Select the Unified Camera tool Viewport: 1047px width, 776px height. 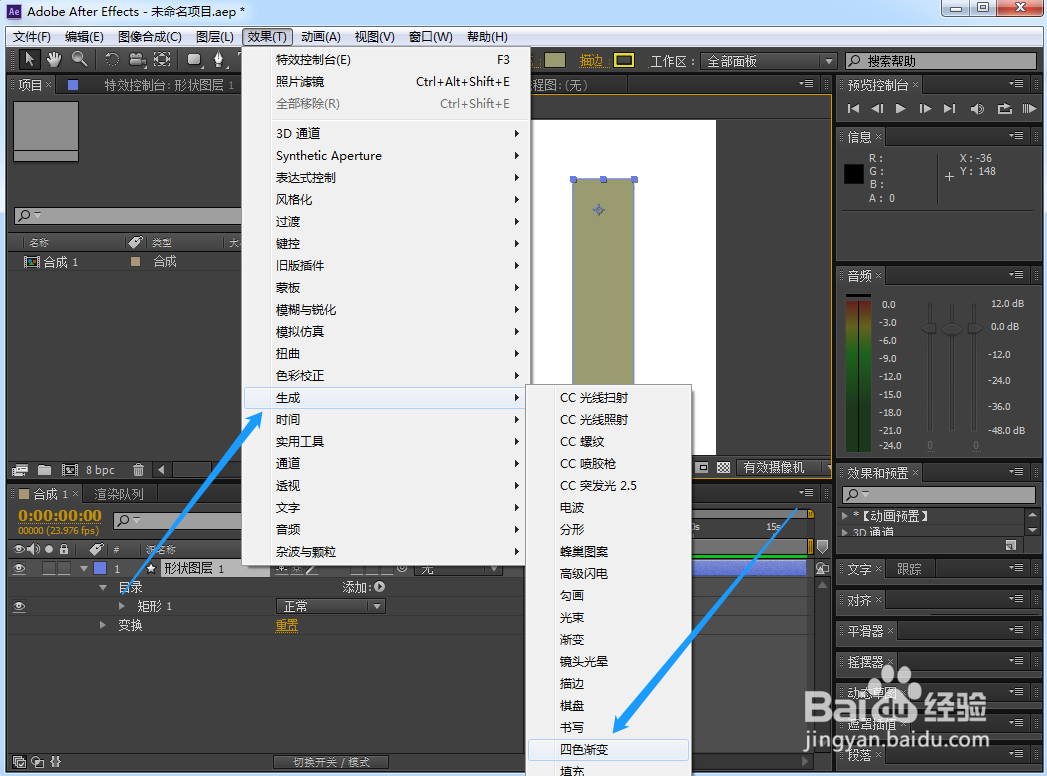point(137,59)
